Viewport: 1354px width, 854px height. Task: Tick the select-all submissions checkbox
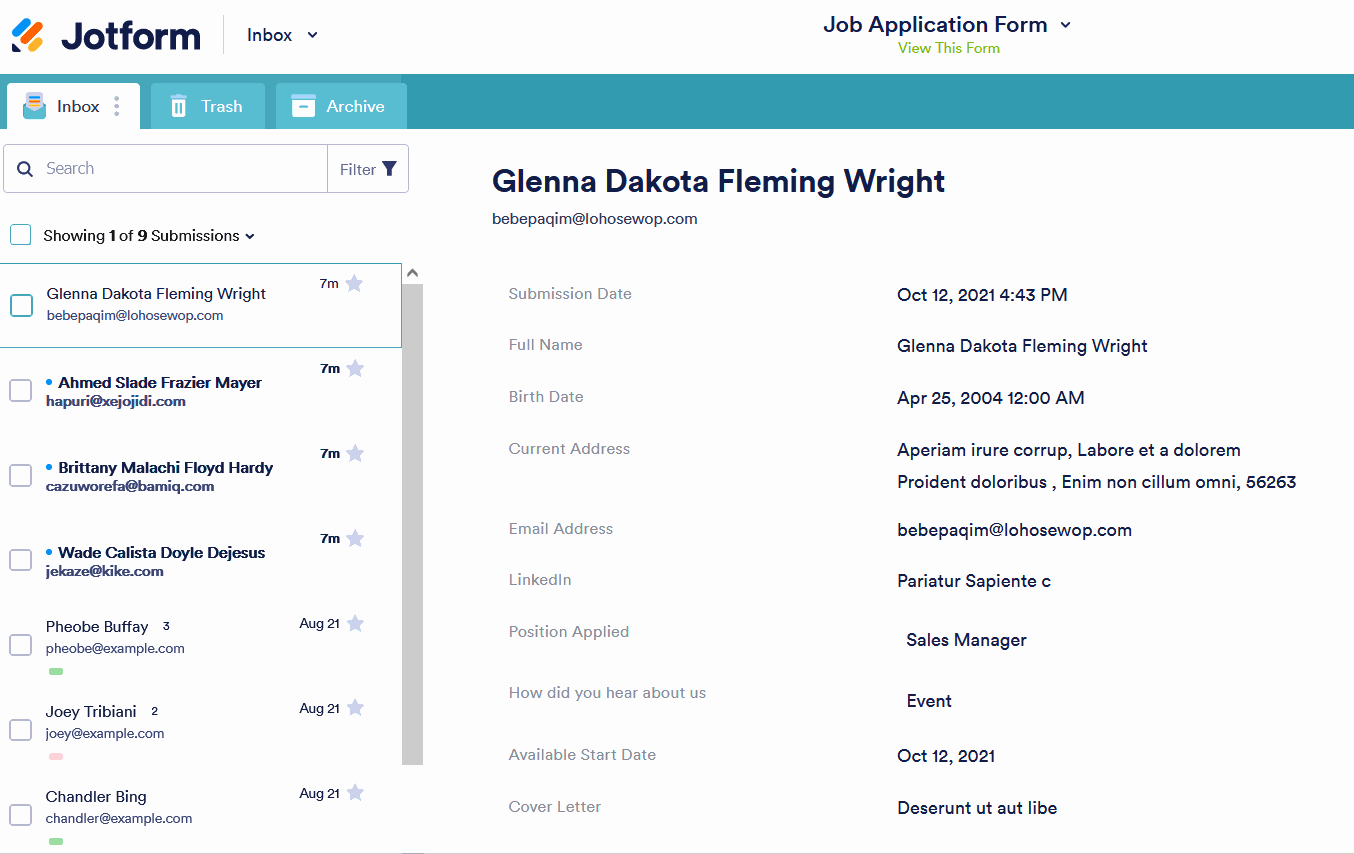click(21, 235)
